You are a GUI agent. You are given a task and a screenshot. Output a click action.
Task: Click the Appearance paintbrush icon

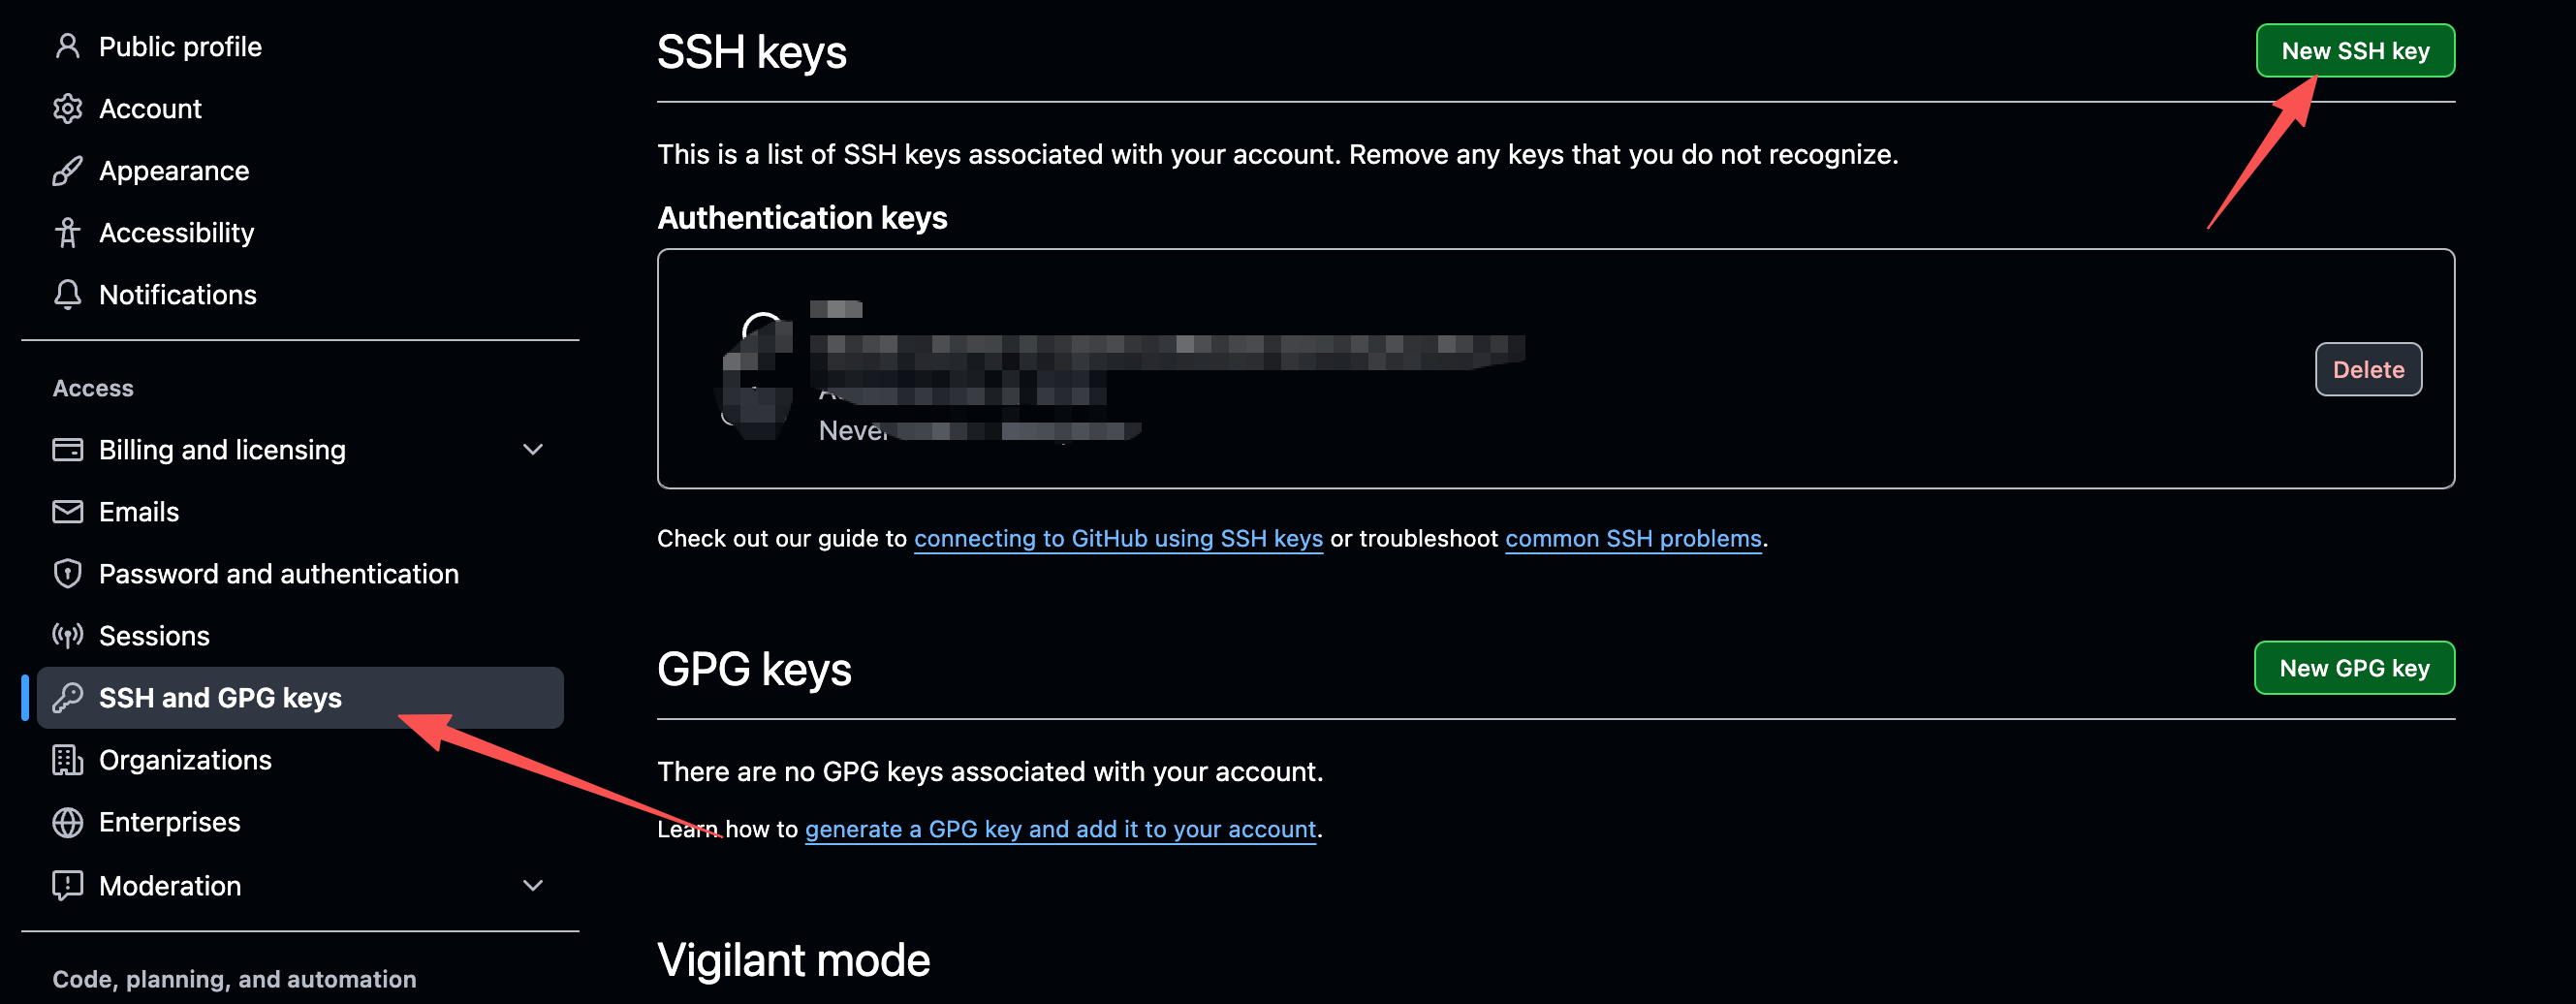(67, 171)
